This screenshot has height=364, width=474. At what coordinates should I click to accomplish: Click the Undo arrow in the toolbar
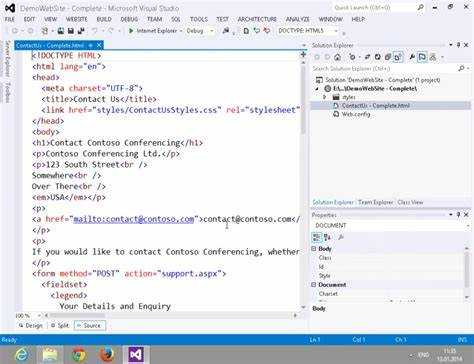[95, 31]
